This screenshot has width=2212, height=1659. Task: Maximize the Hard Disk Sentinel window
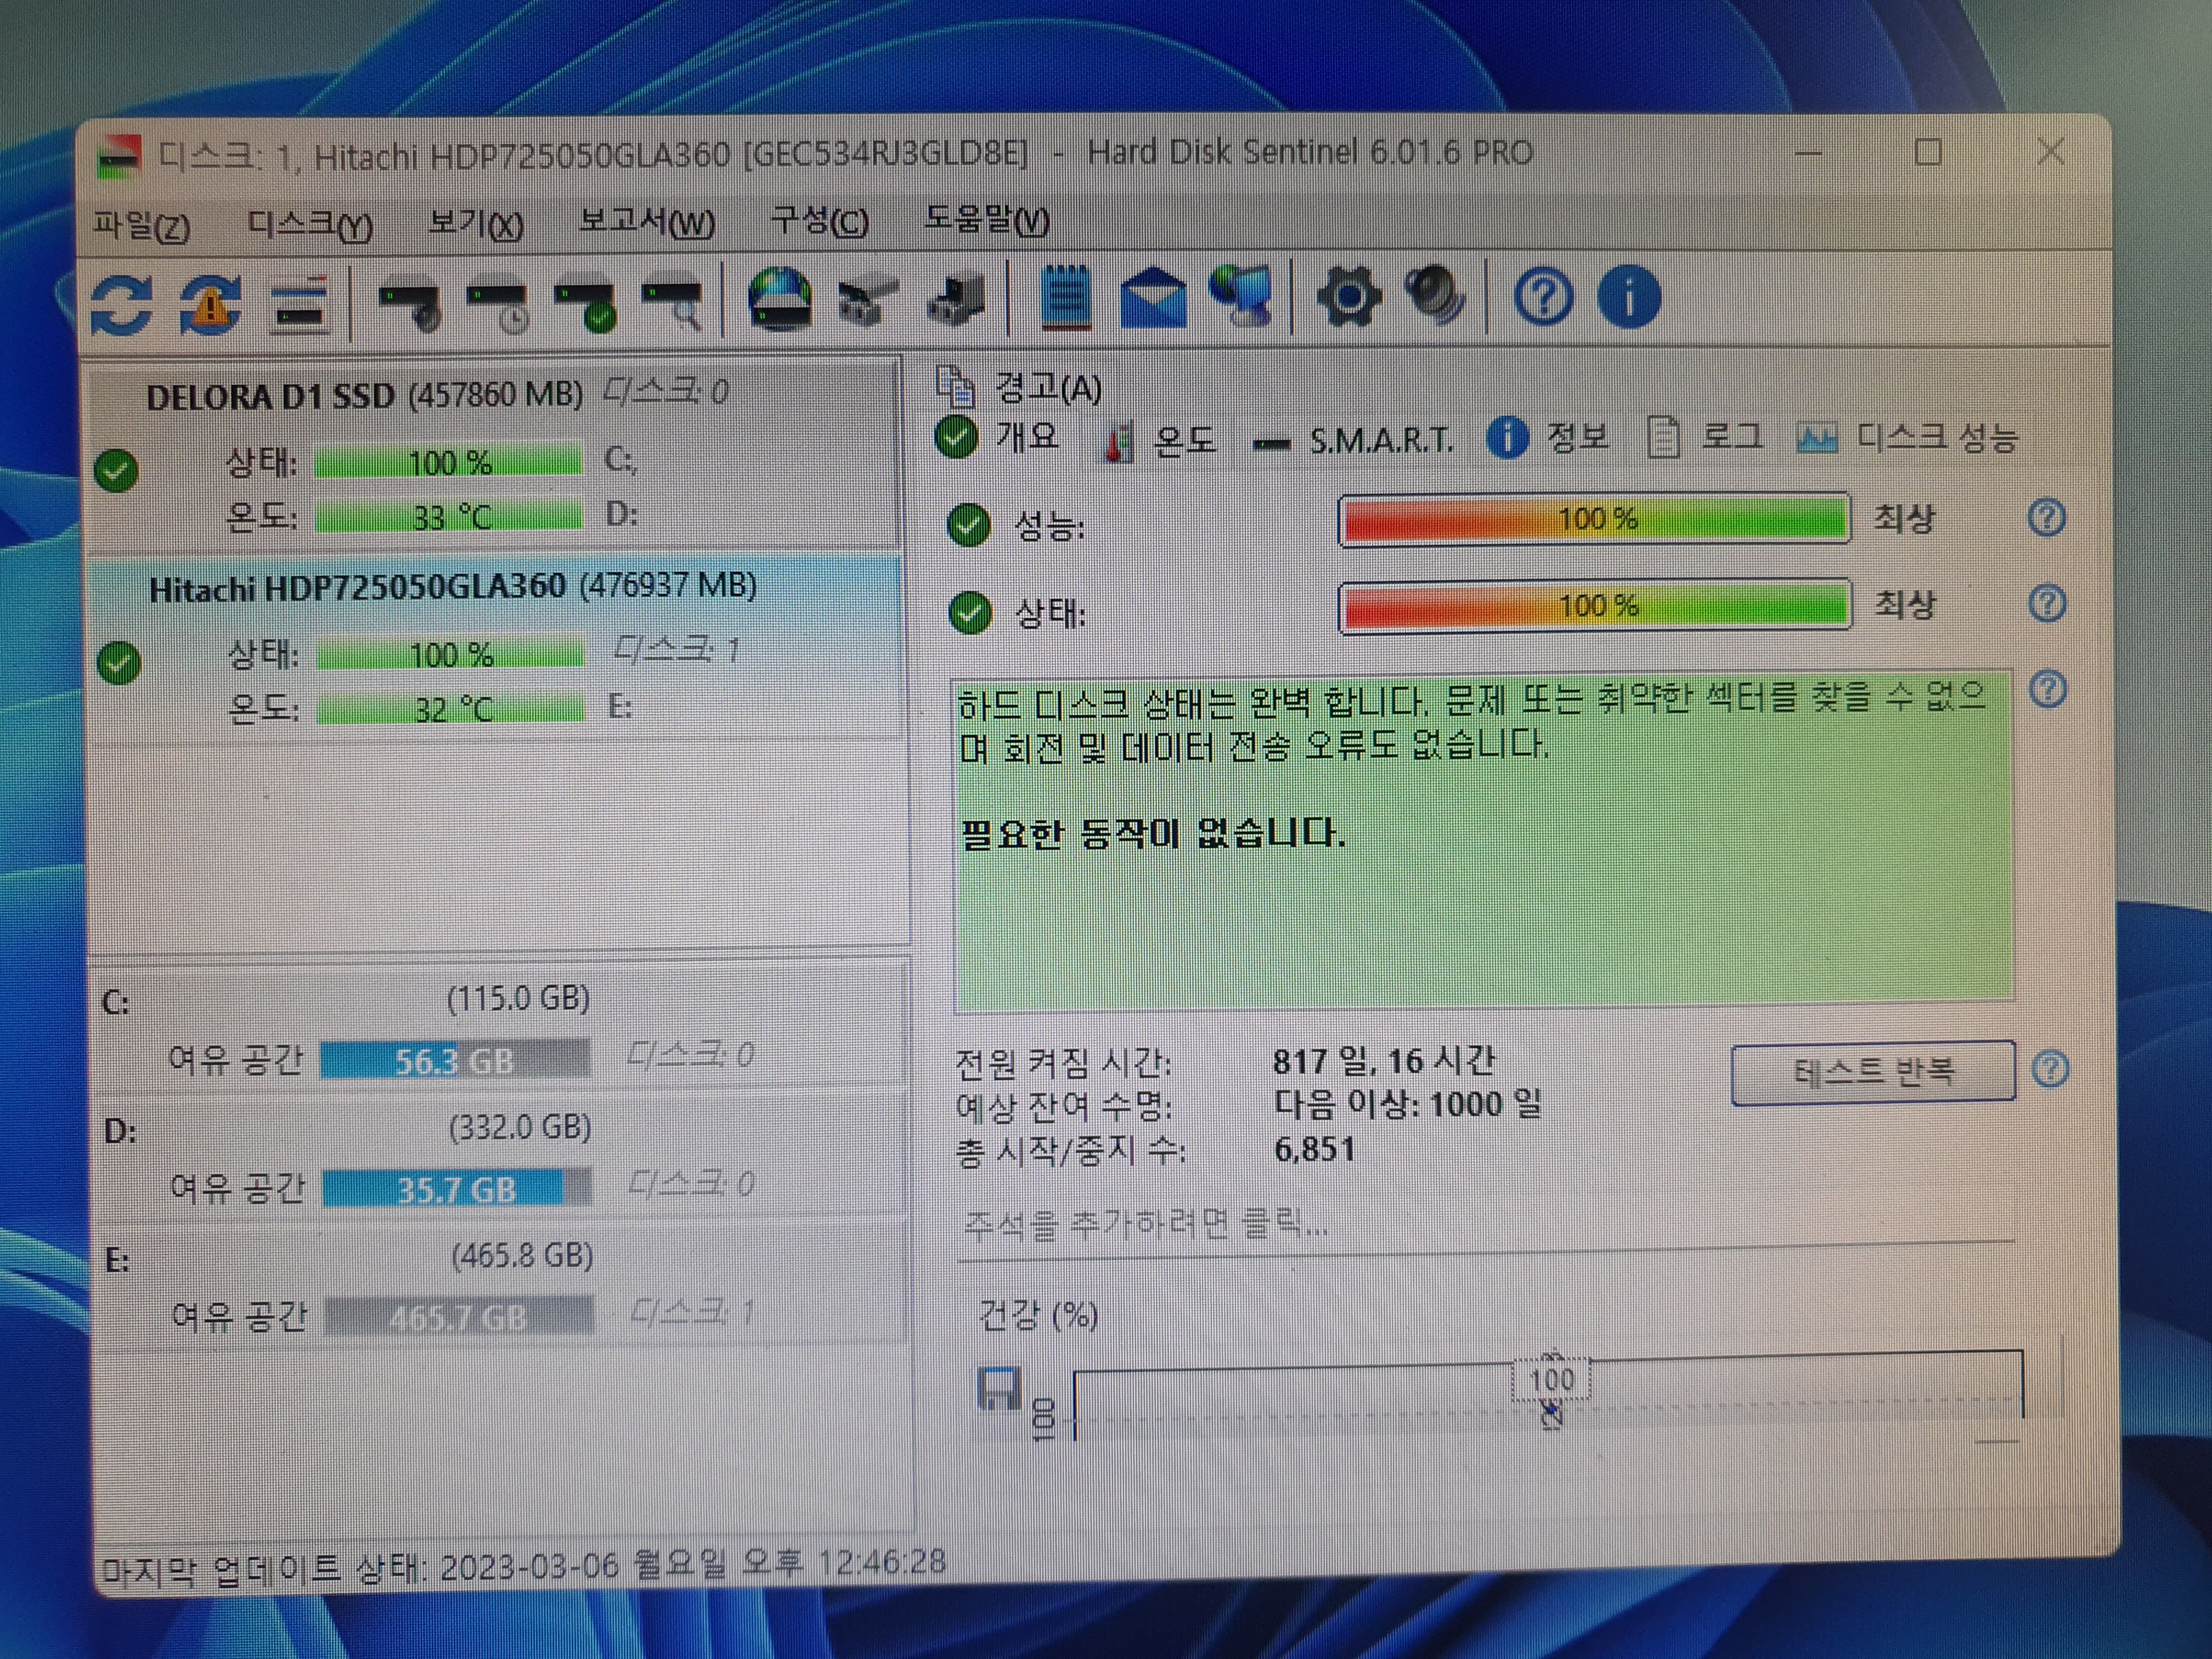click(x=1928, y=152)
